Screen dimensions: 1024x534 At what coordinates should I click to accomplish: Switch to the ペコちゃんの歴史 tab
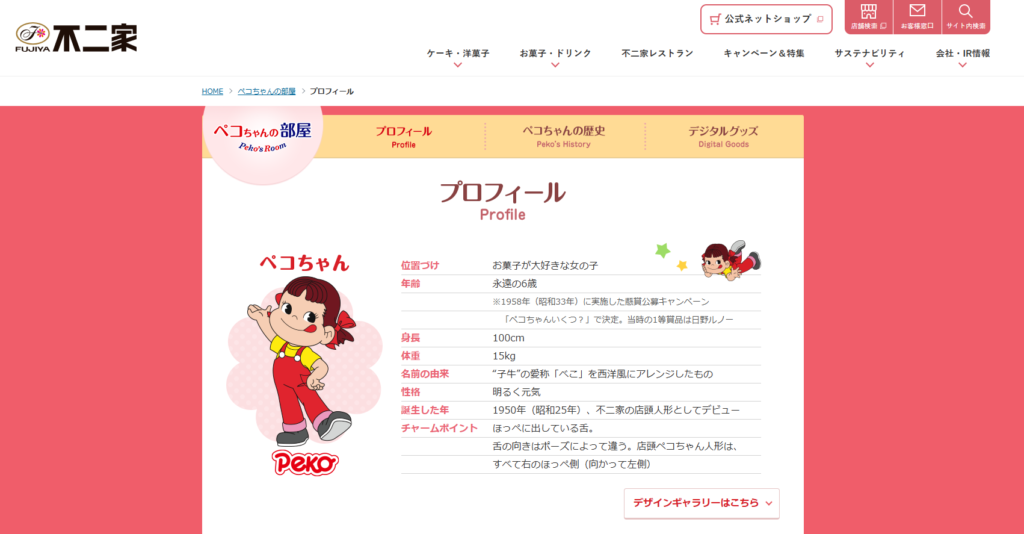563,136
